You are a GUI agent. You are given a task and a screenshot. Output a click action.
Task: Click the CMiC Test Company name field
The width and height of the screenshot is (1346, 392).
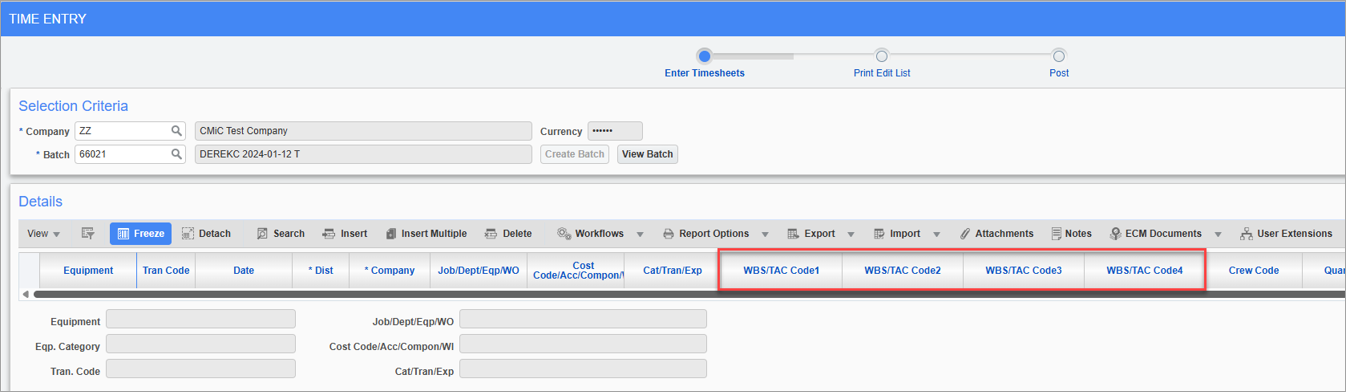point(363,131)
